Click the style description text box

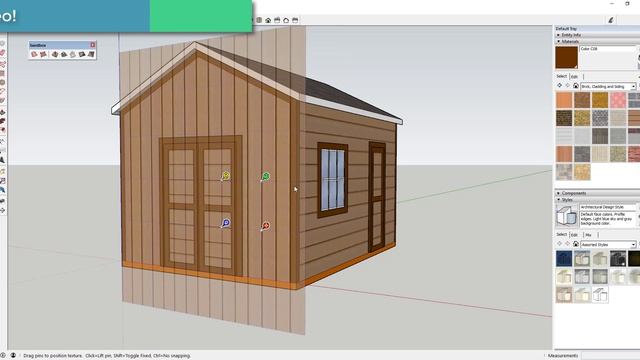point(608,219)
